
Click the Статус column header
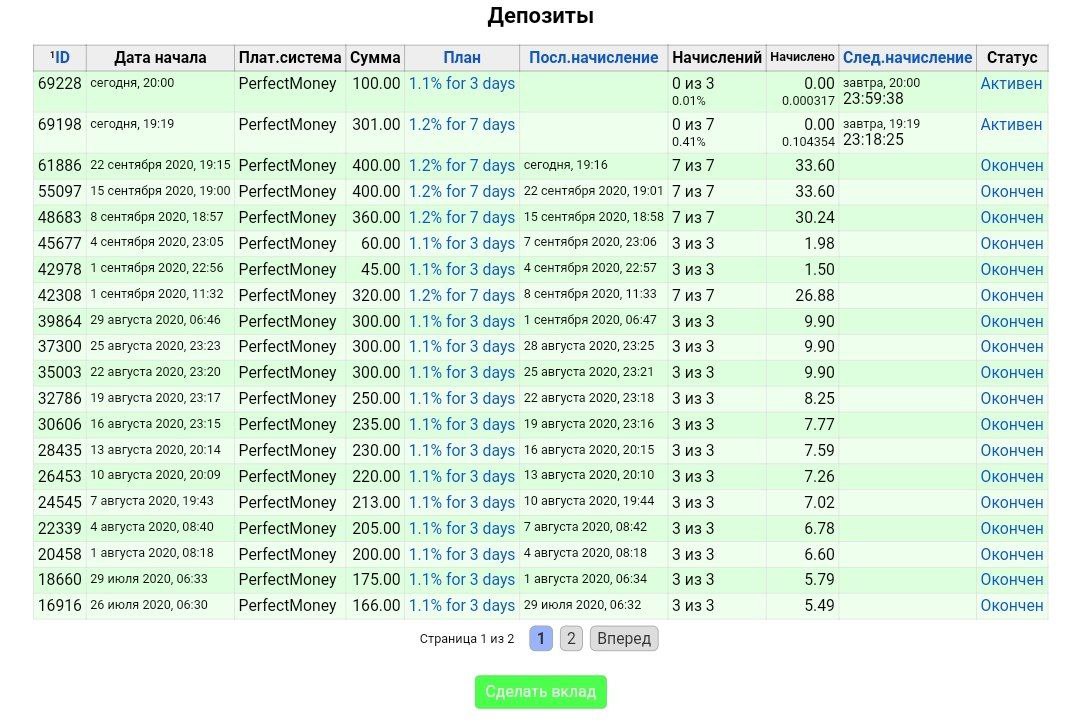[1011, 58]
